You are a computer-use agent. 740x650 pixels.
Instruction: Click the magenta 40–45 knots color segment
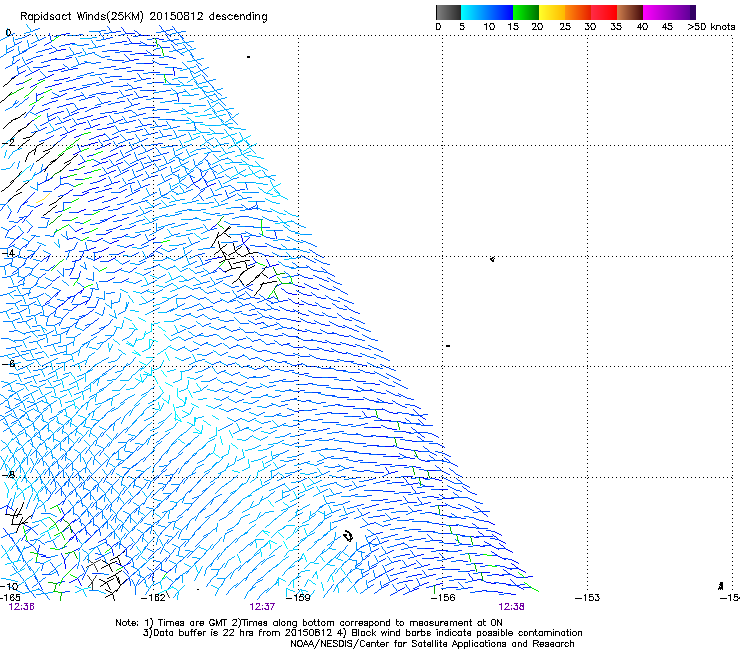coord(656,12)
